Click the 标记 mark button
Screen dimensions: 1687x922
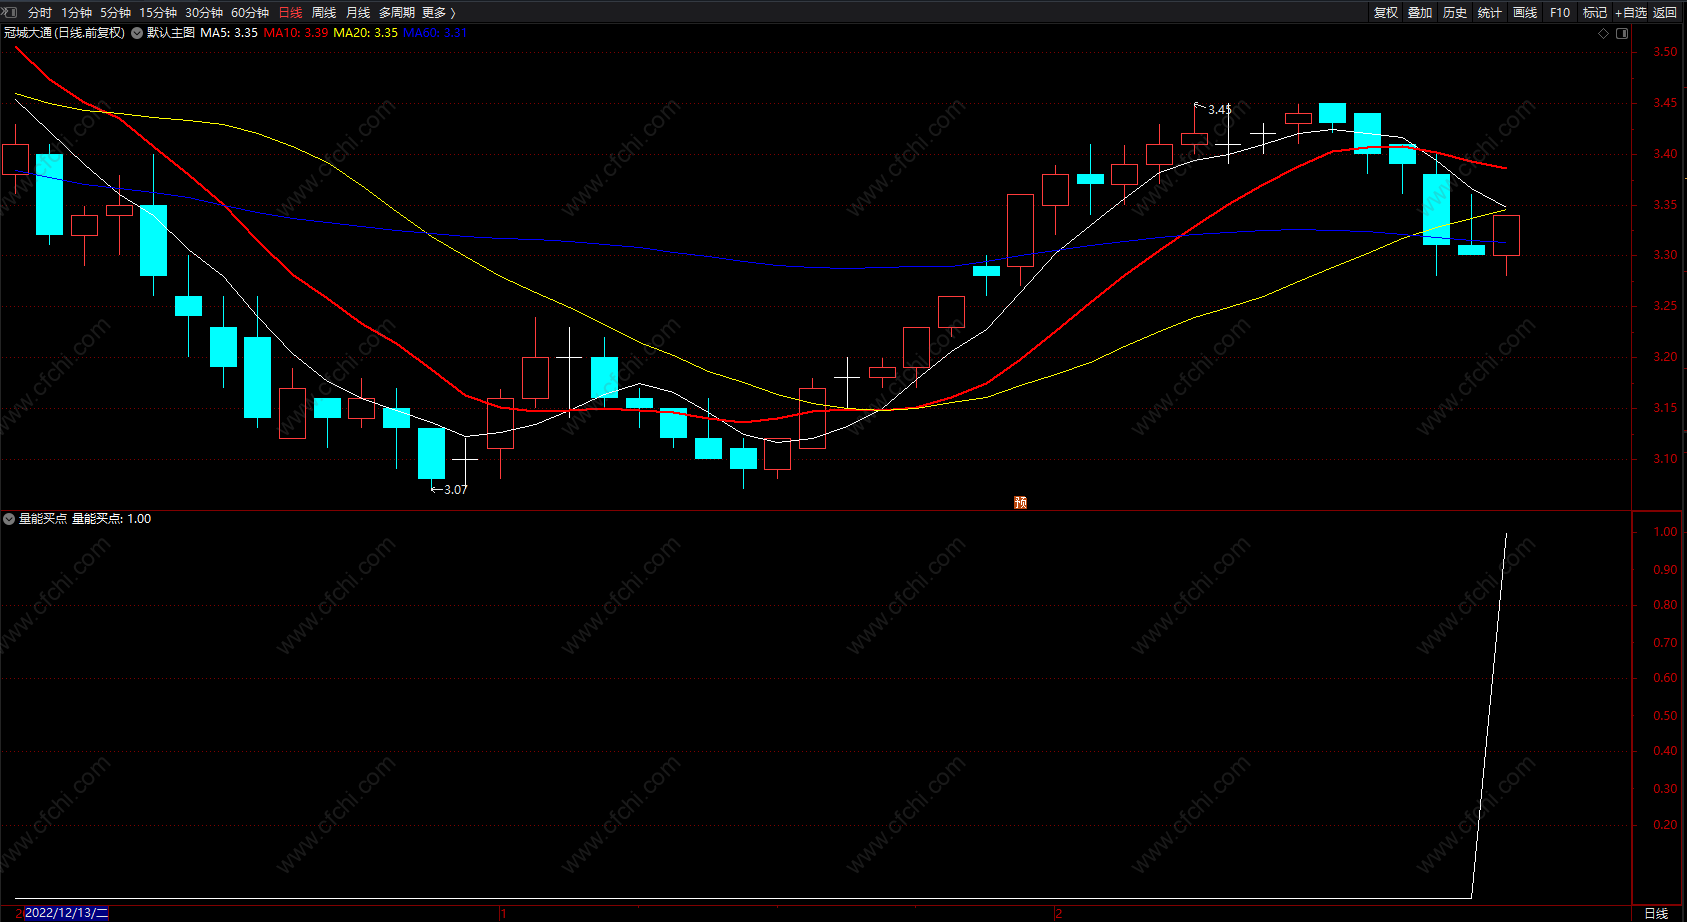point(1595,13)
